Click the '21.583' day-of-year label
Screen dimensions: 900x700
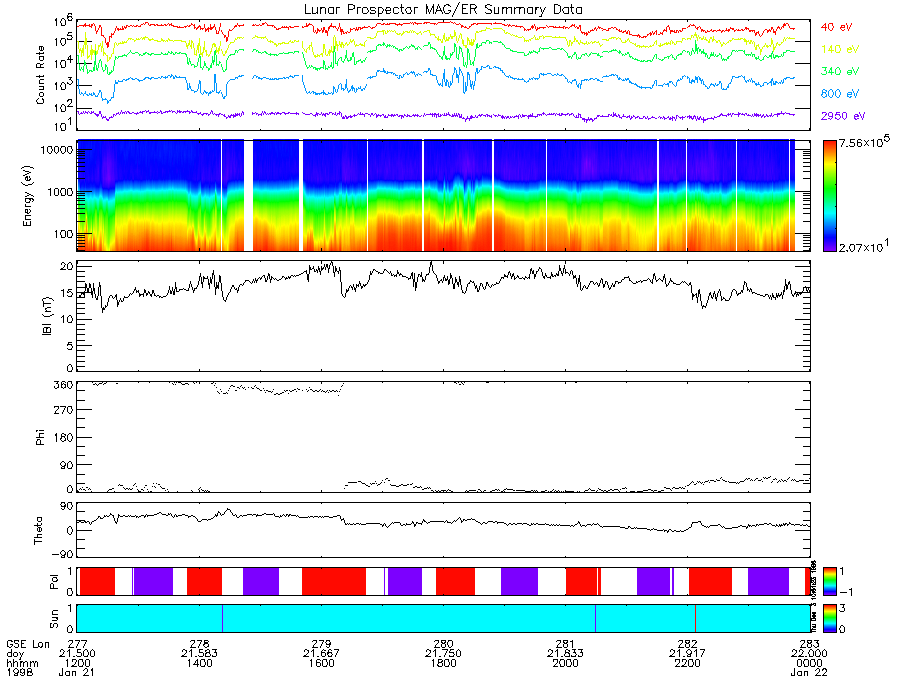[x=199, y=654]
